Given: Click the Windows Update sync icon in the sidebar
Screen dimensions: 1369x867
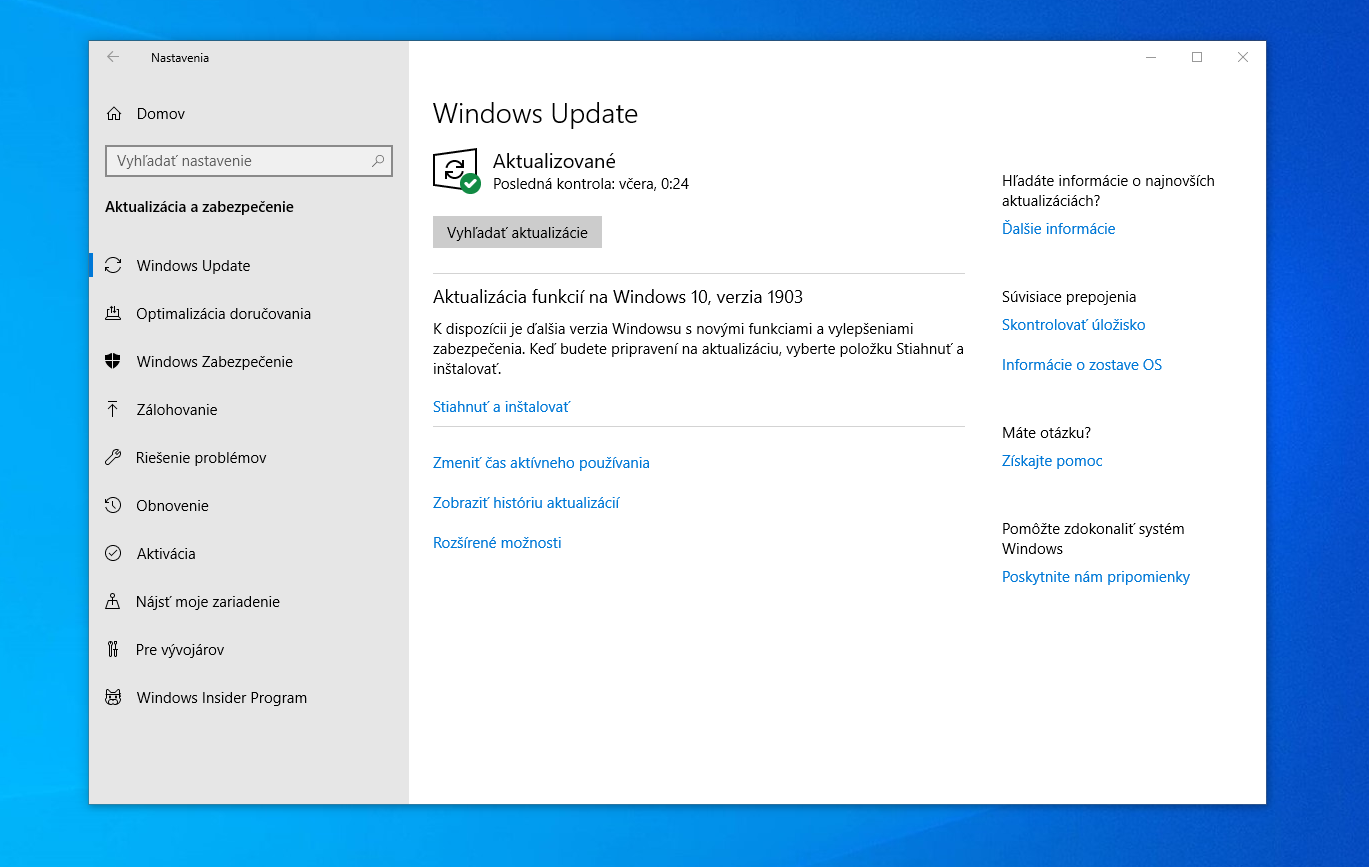Looking at the screenshot, I should coord(113,266).
